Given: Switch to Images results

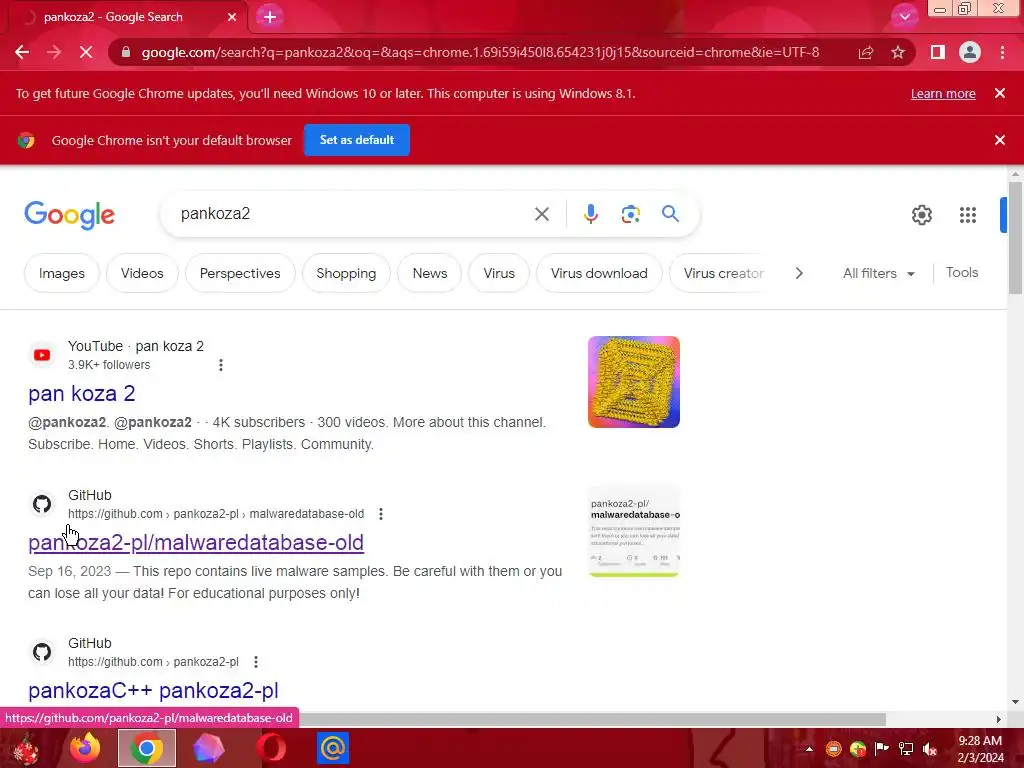Looking at the screenshot, I should (62, 273).
